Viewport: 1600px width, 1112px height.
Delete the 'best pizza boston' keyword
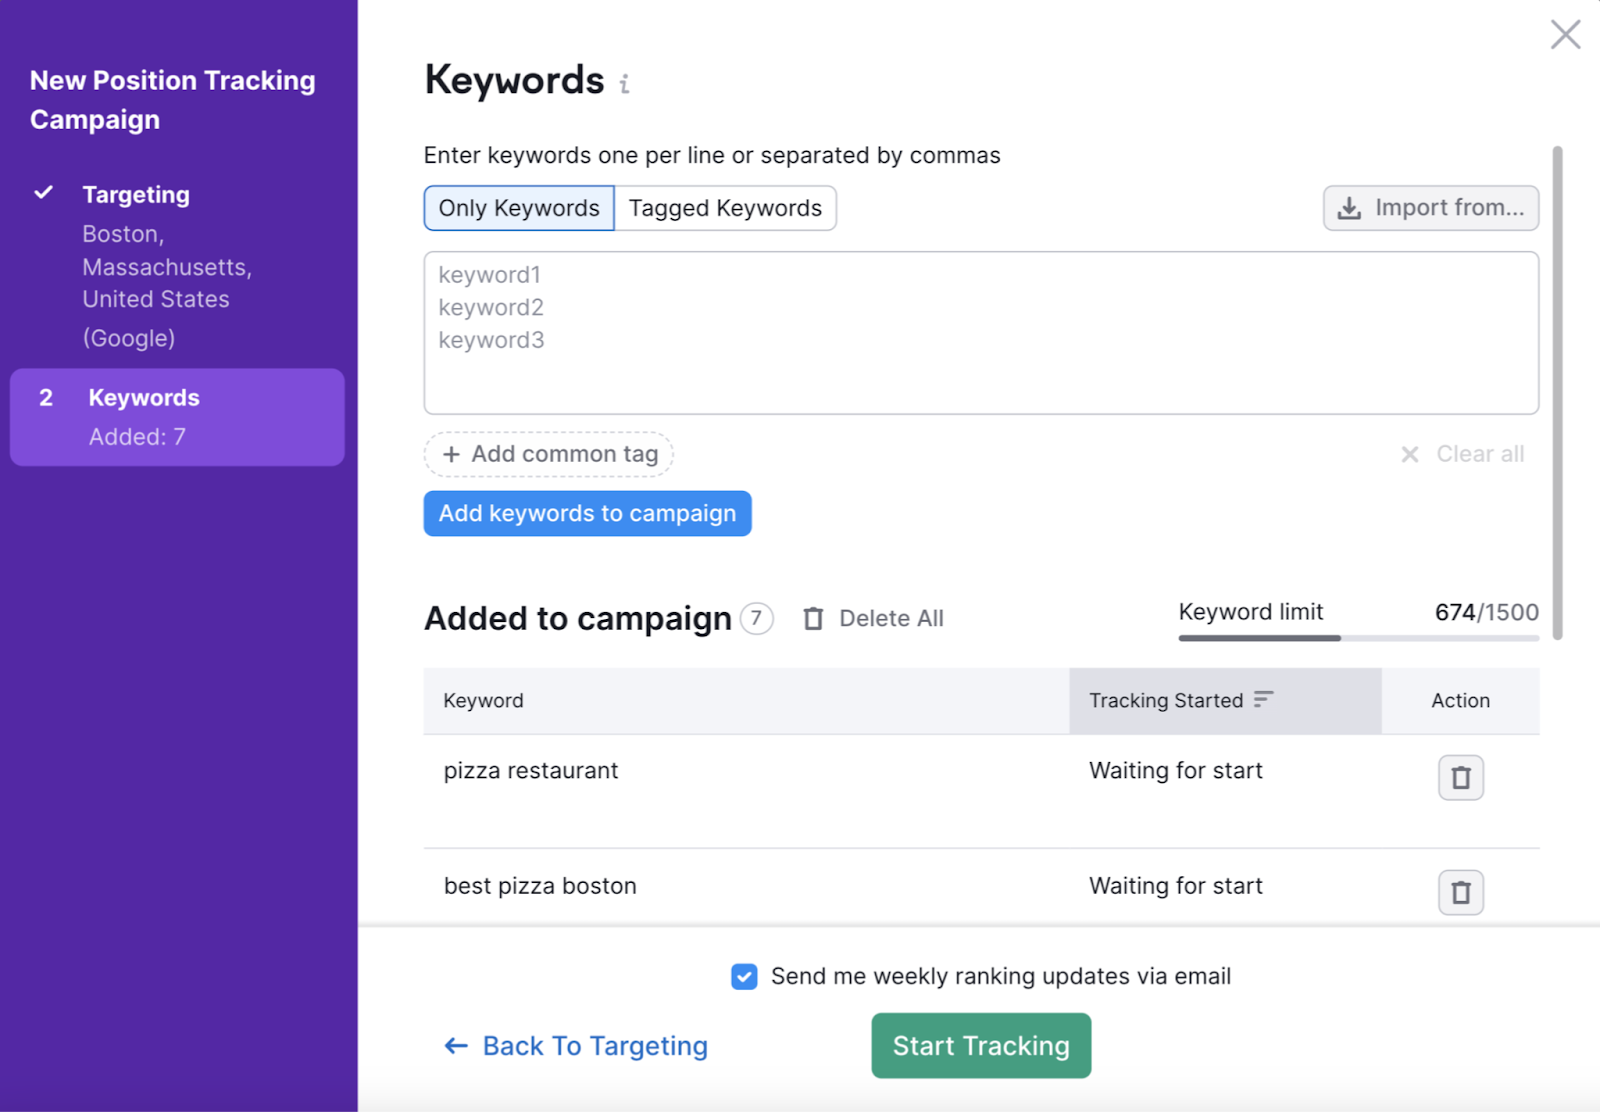point(1460,892)
